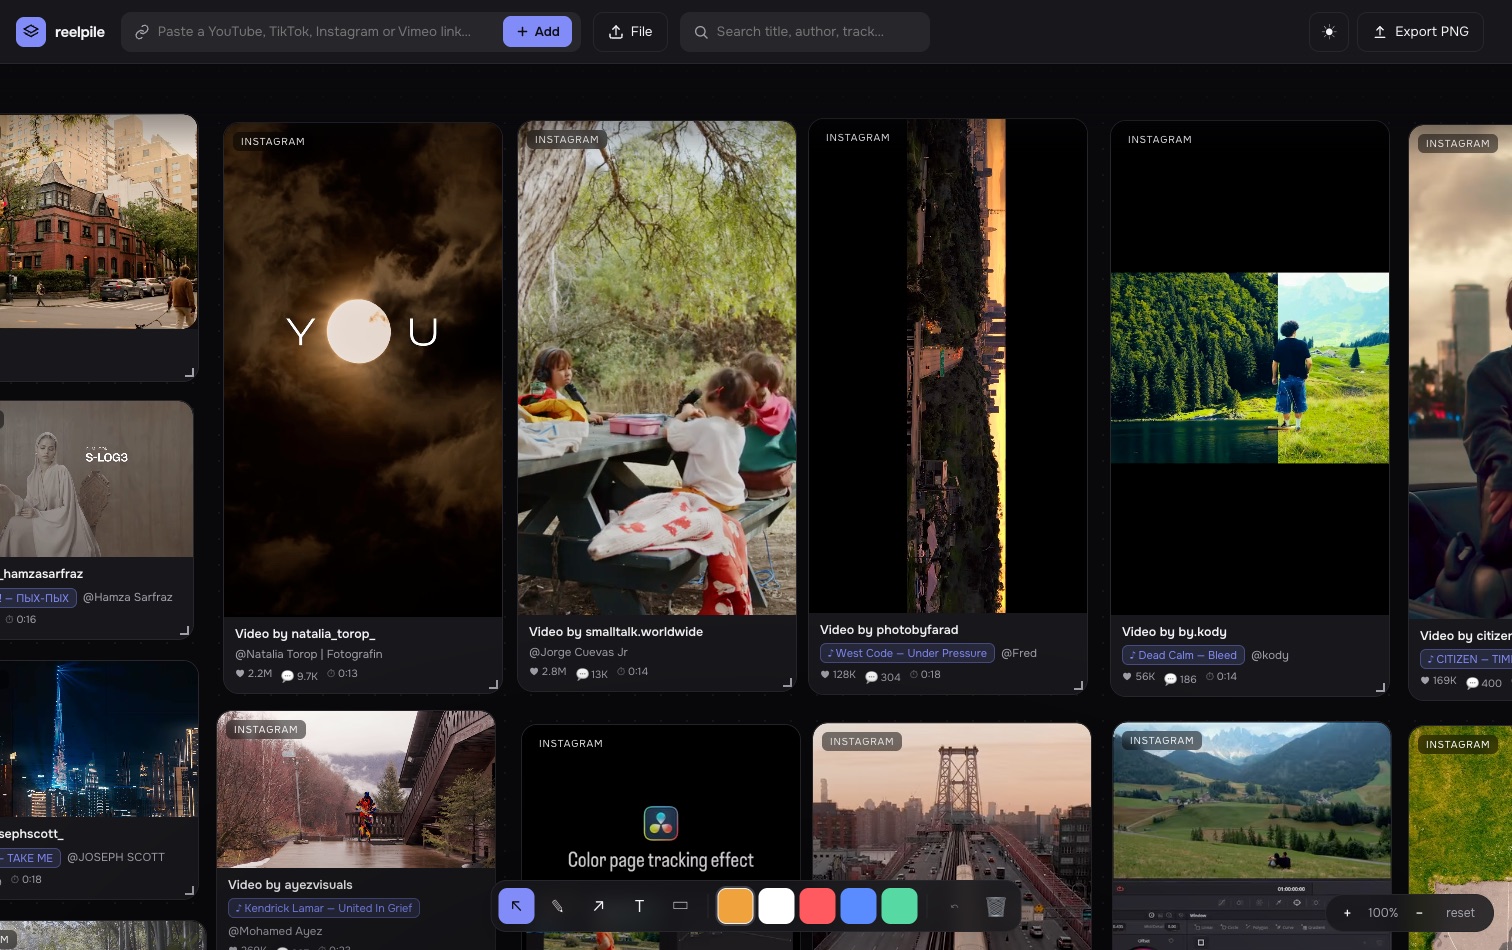
Task: Open the bridge traffic video thumbnail
Action: pyautogui.click(x=952, y=837)
